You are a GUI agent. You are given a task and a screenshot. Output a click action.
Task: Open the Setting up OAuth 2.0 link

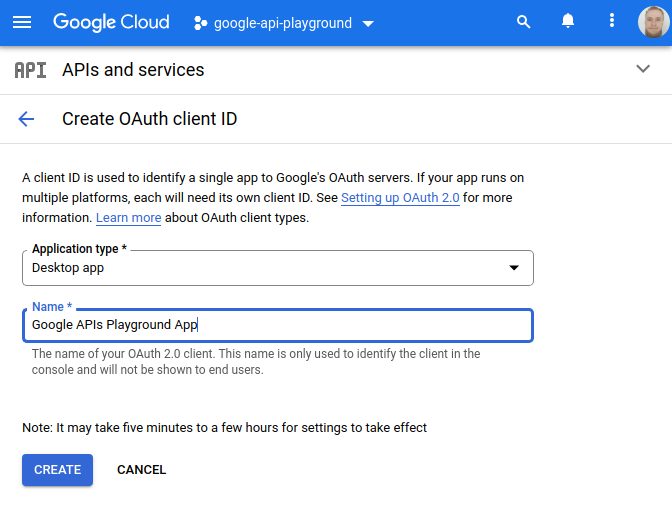tap(400, 198)
